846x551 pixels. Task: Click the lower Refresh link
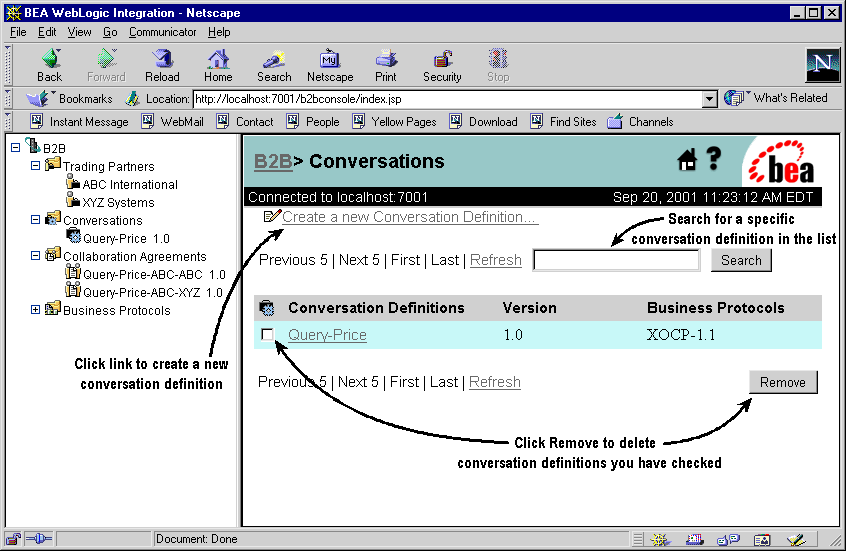(x=495, y=382)
